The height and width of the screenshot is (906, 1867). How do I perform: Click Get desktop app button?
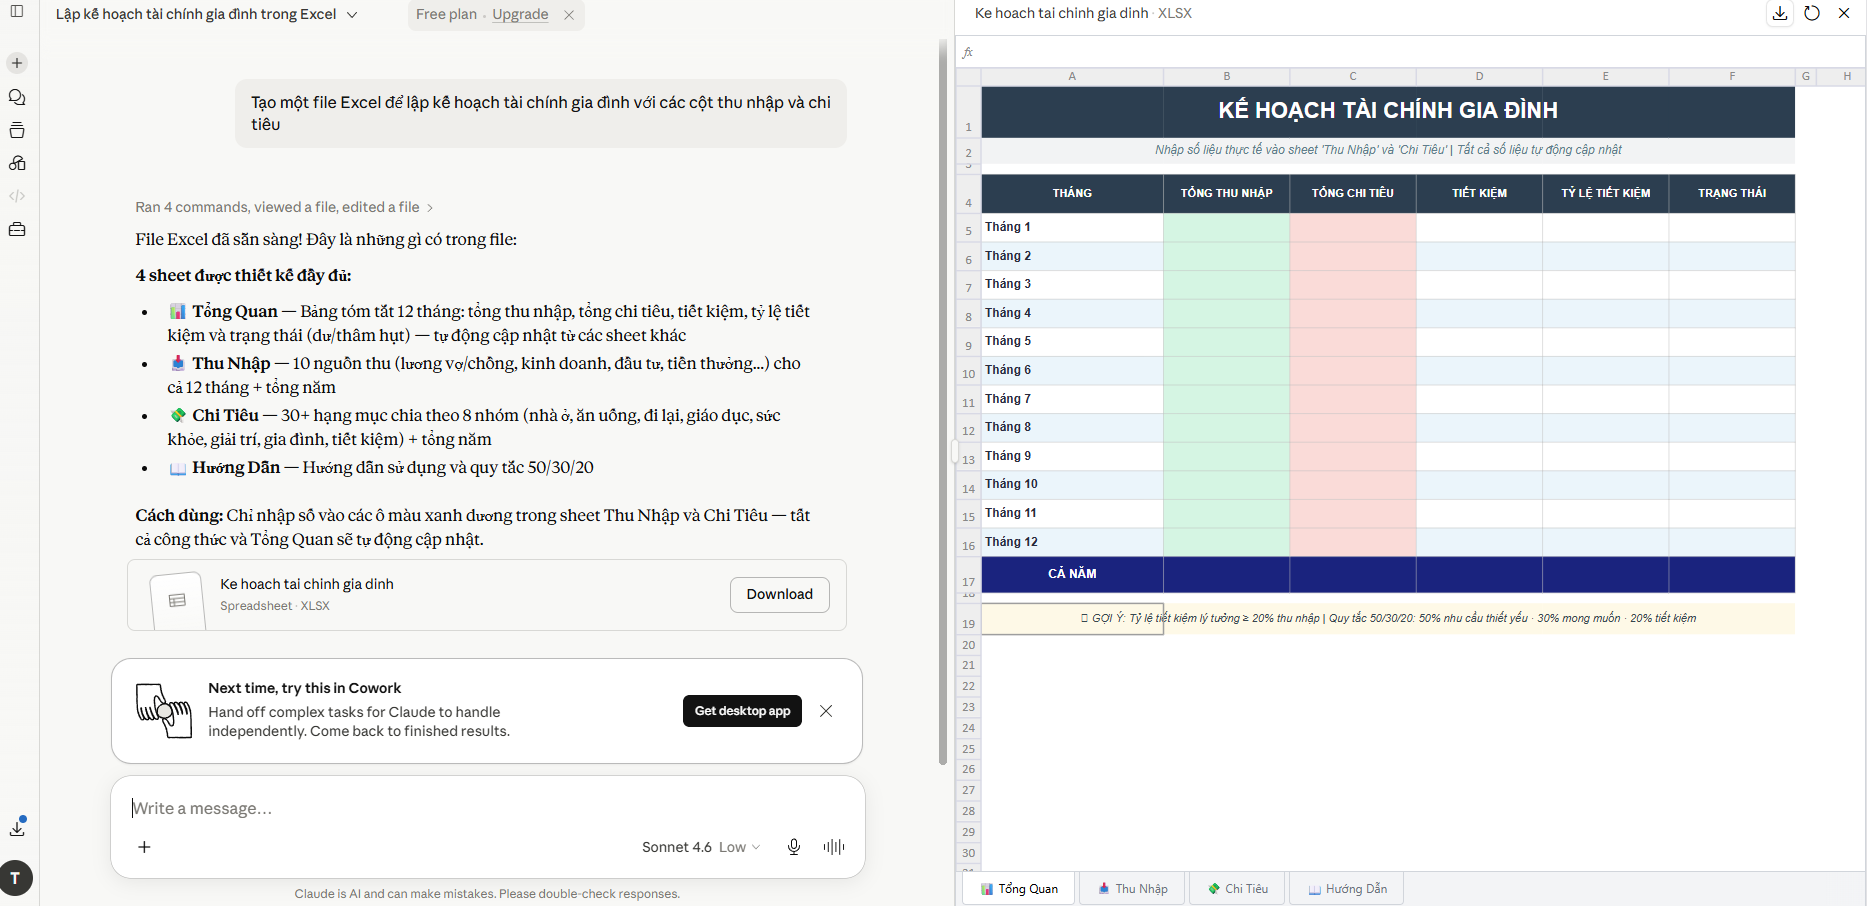[742, 711]
